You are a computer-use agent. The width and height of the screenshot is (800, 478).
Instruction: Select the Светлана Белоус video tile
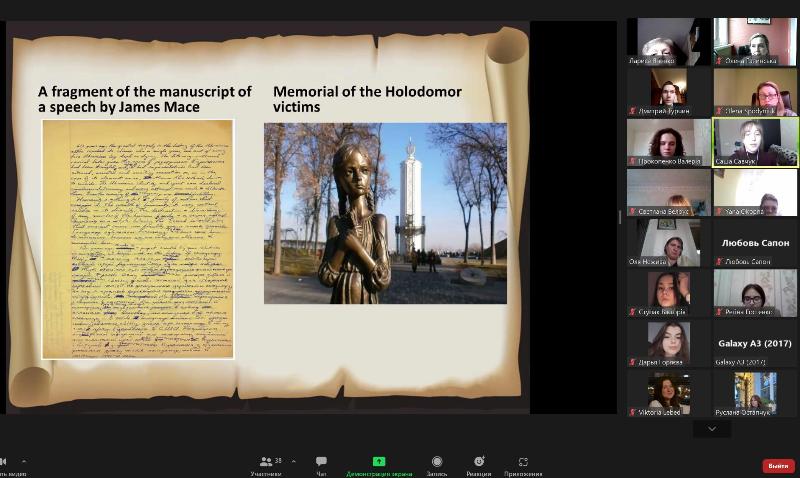[x=668, y=192]
